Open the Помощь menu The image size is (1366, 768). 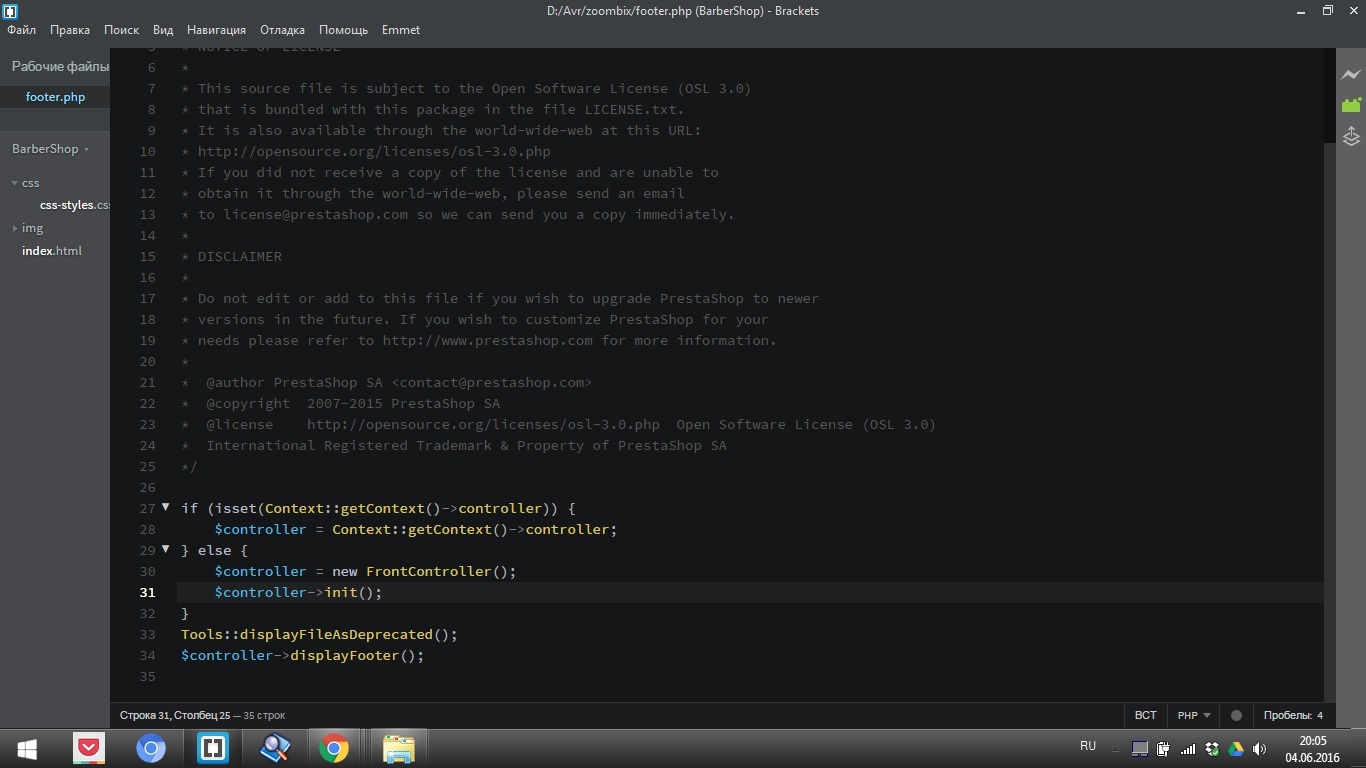tap(344, 30)
